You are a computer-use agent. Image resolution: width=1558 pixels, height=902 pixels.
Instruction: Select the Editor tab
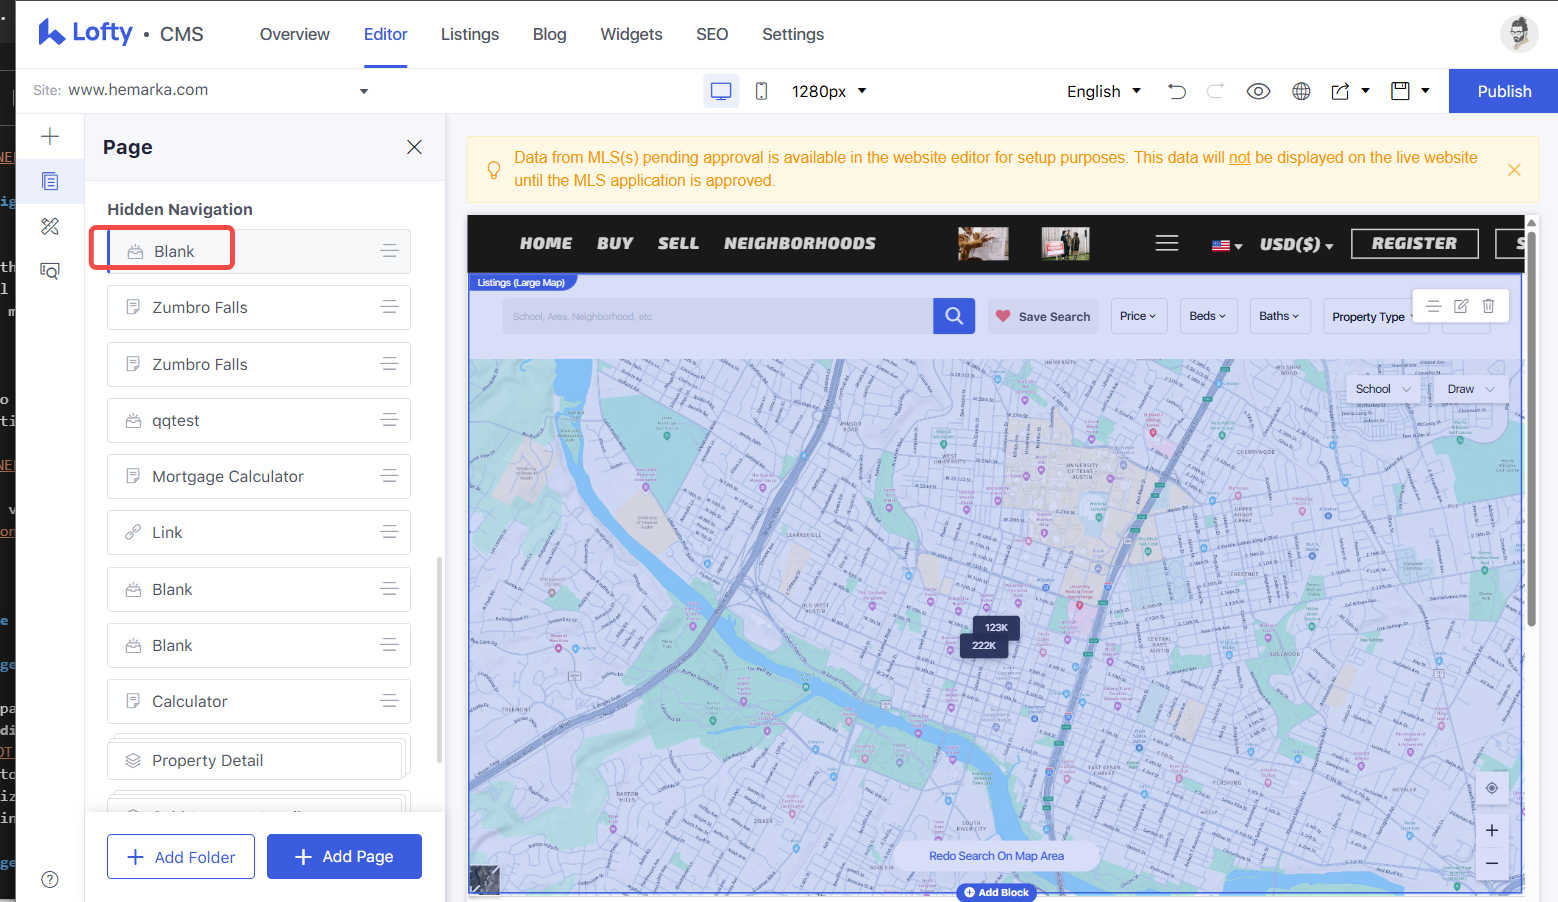[x=385, y=34]
